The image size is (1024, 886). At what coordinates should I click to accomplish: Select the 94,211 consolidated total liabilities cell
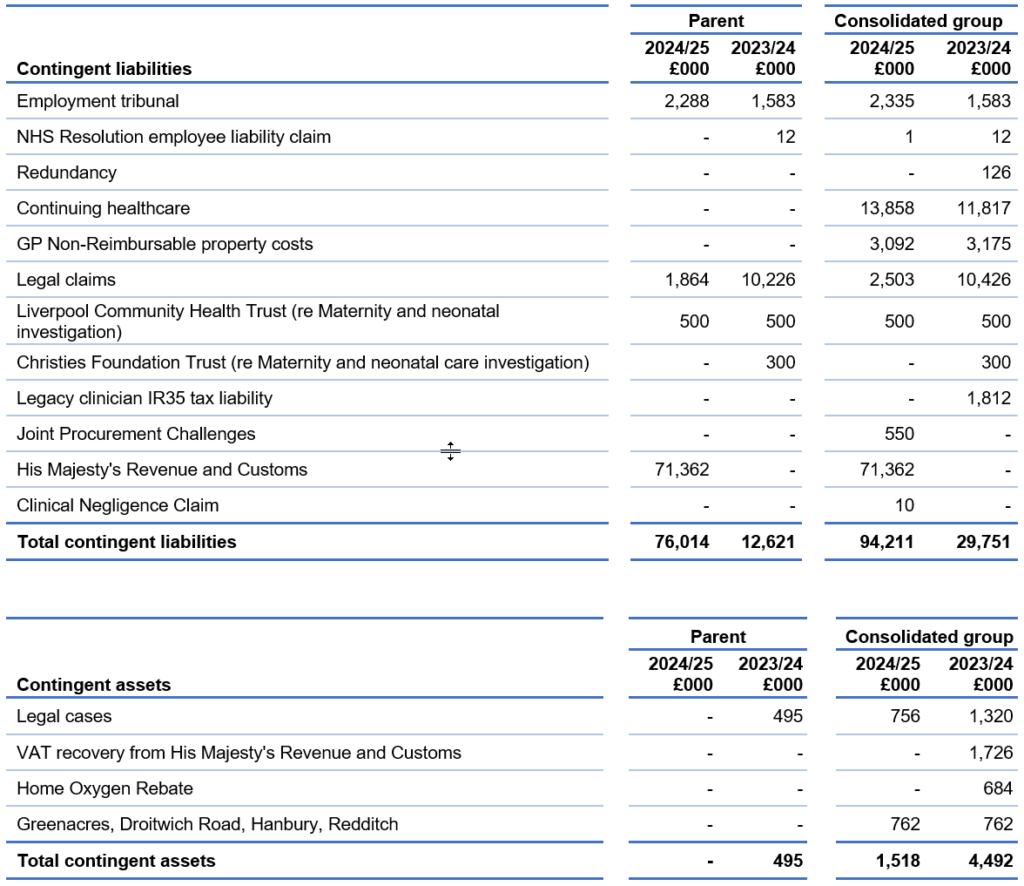coord(885,542)
